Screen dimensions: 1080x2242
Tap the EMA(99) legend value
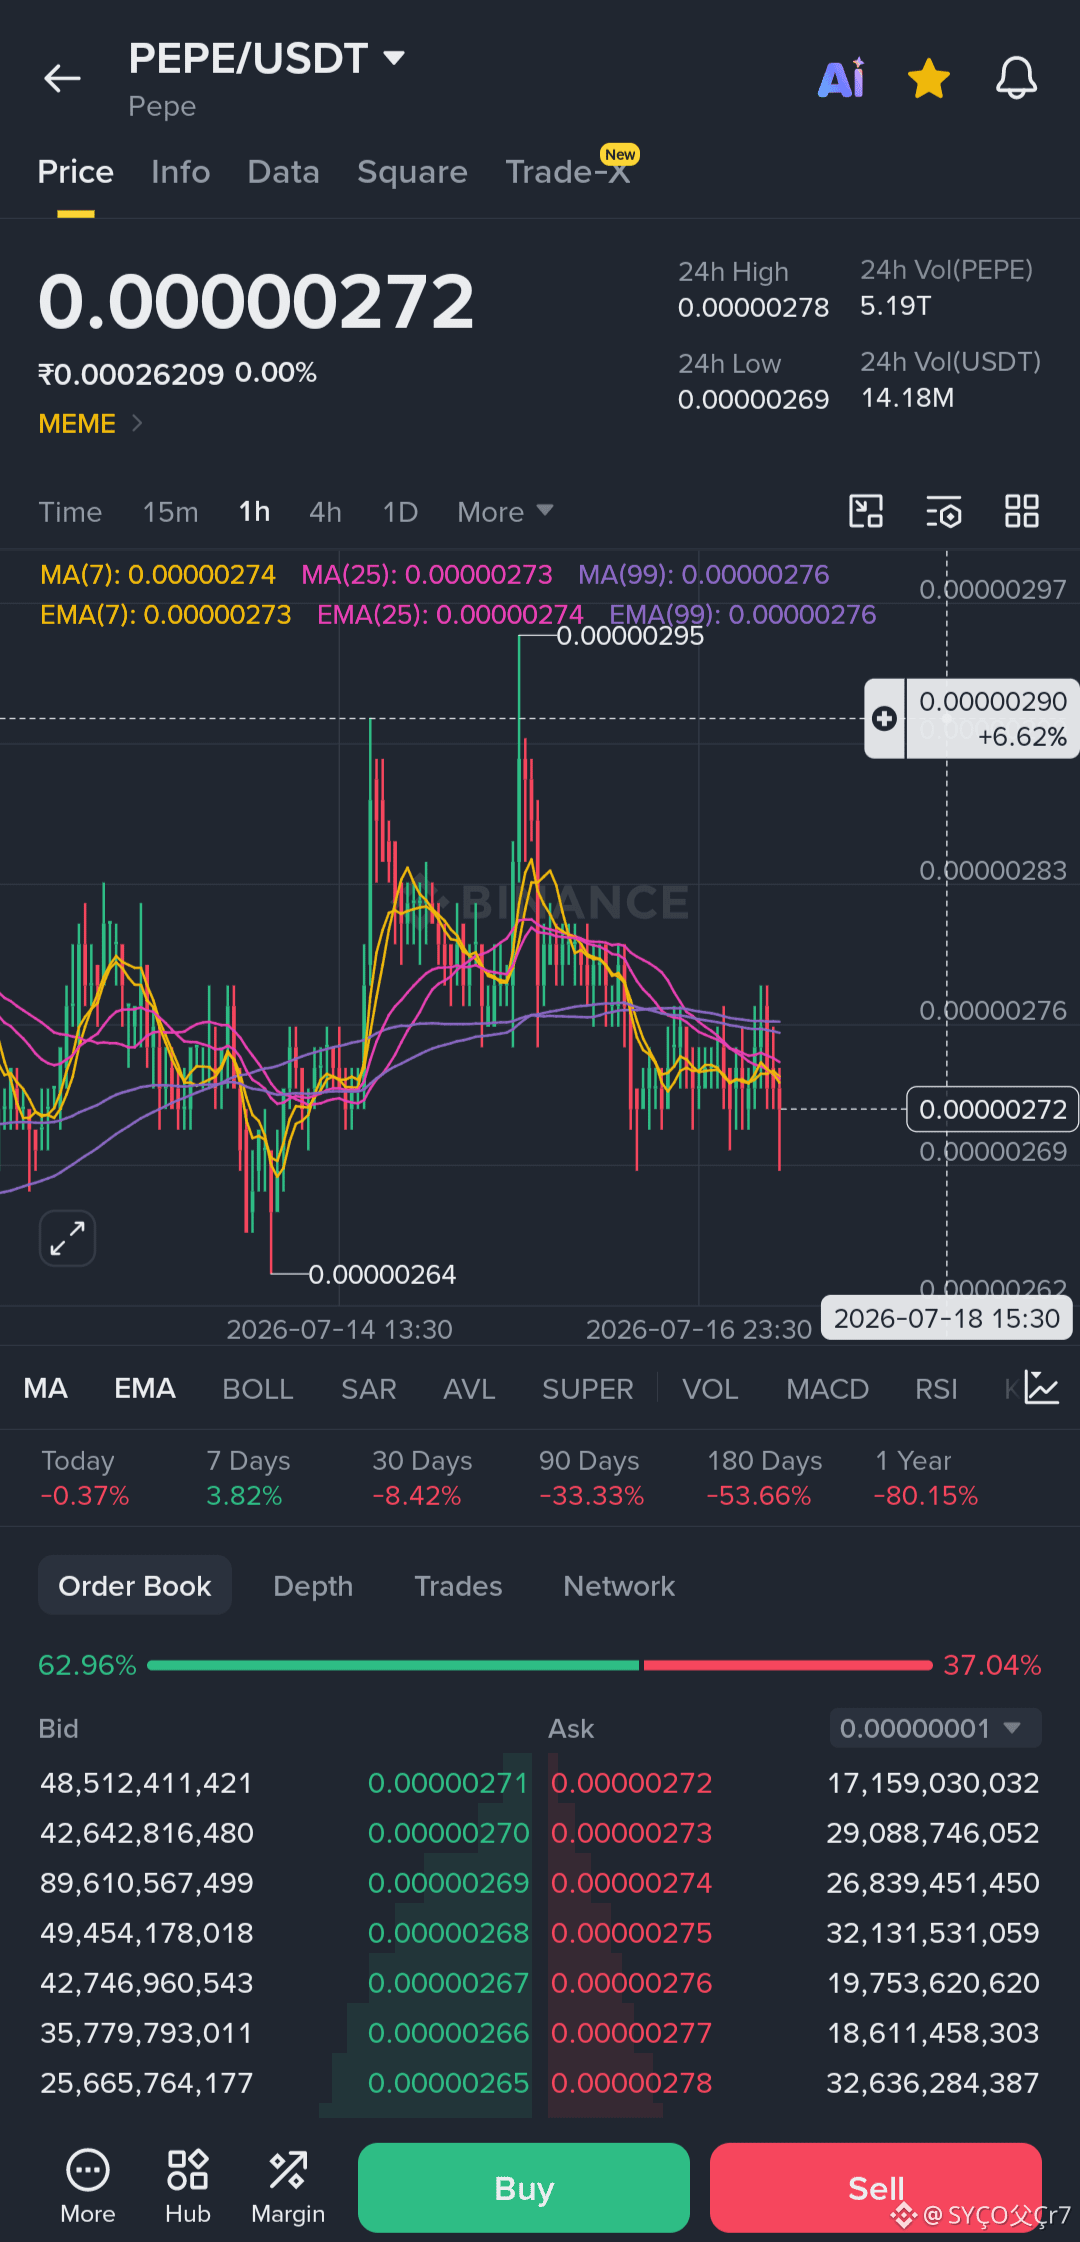743,614
